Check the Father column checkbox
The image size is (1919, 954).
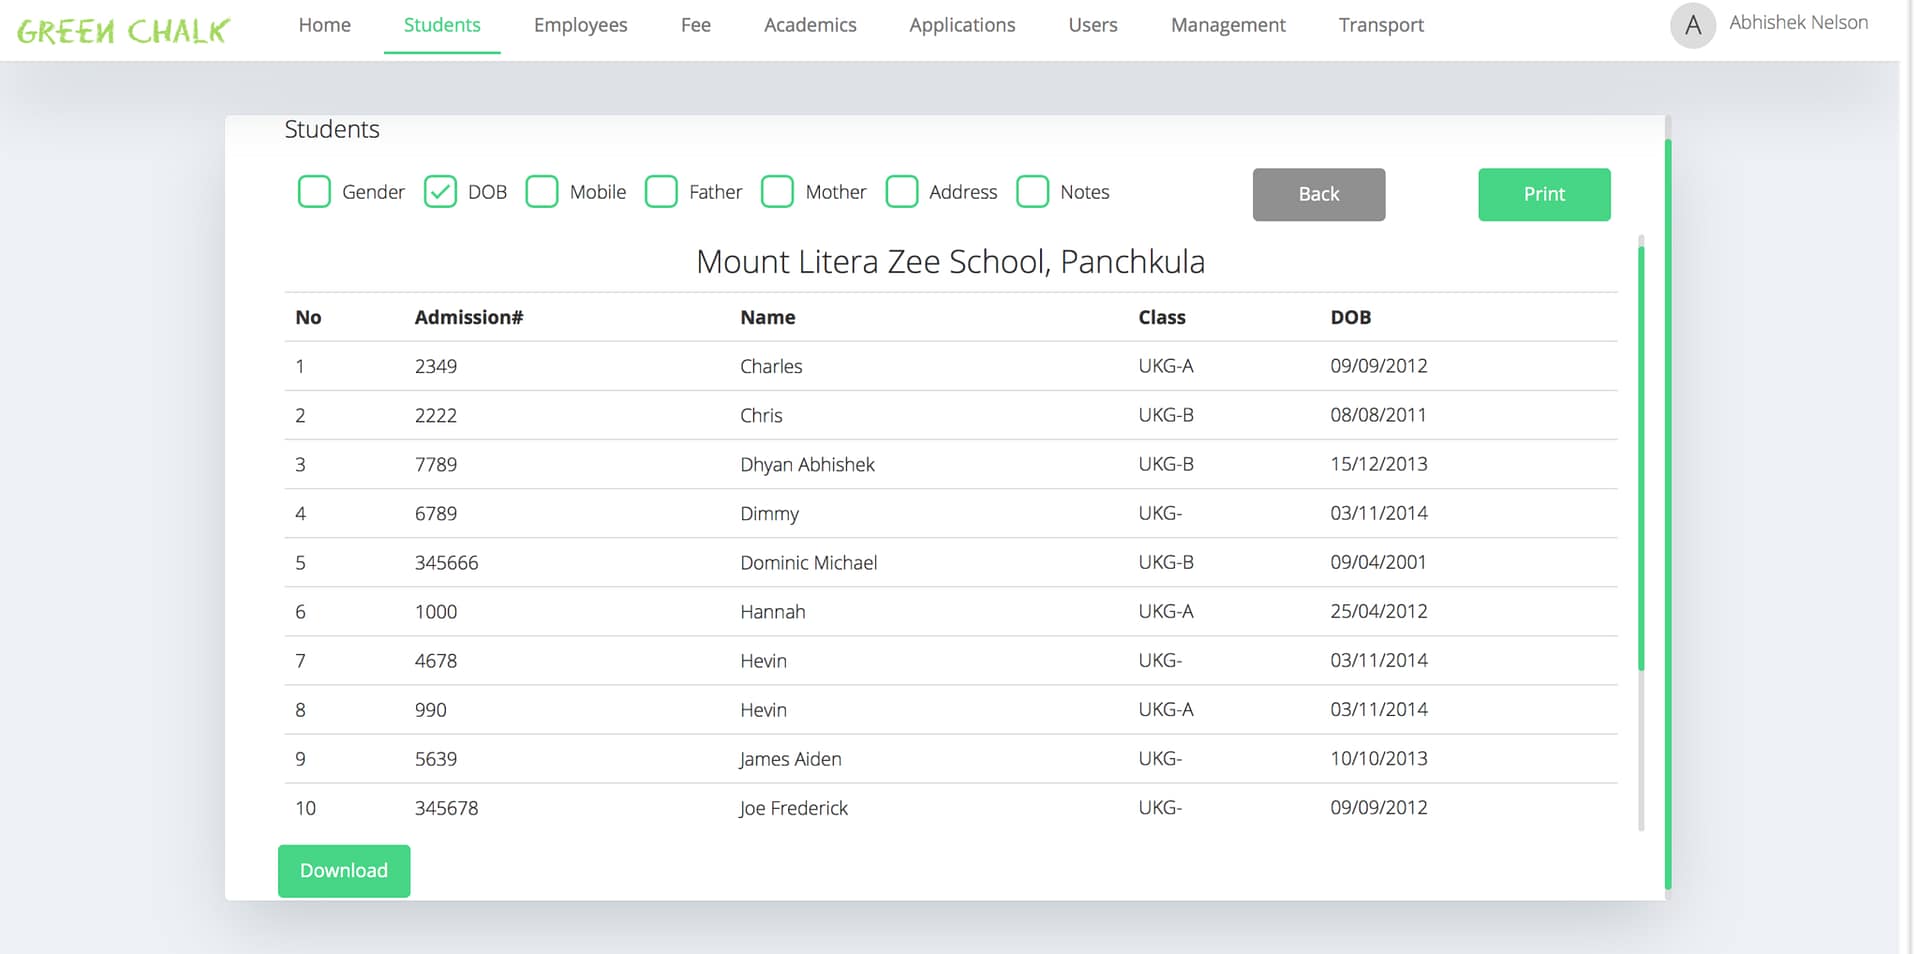[x=661, y=192]
